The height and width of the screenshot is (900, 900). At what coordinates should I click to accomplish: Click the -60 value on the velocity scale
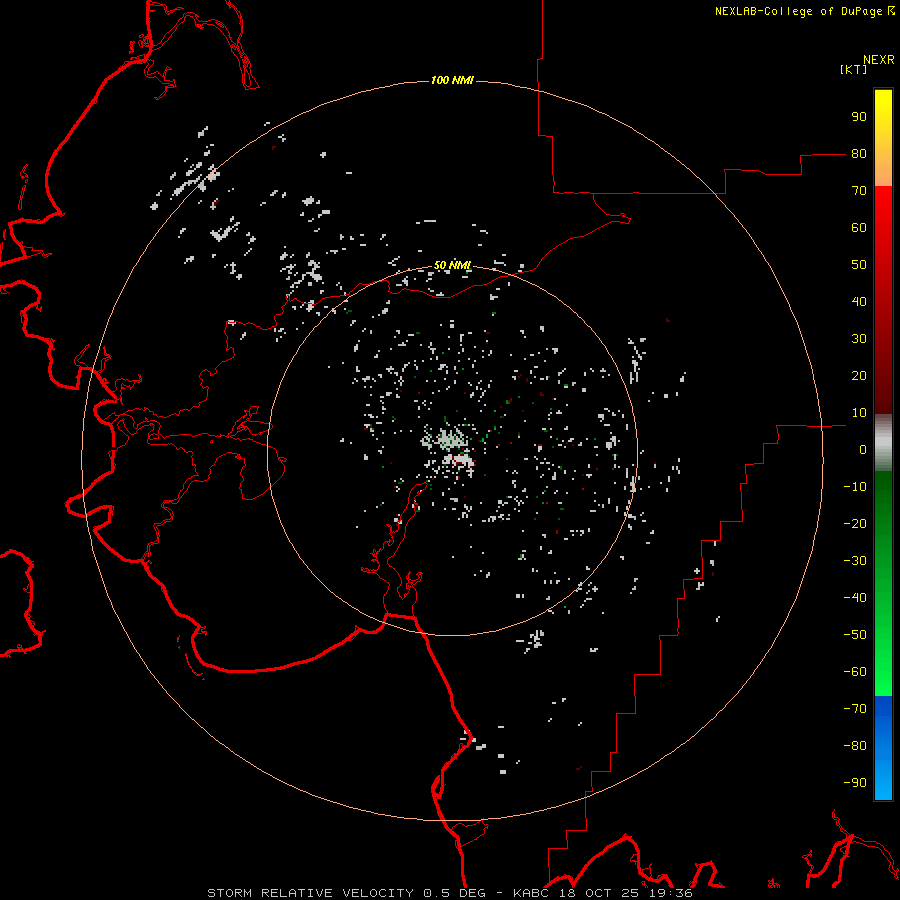pyautogui.click(x=855, y=672)
